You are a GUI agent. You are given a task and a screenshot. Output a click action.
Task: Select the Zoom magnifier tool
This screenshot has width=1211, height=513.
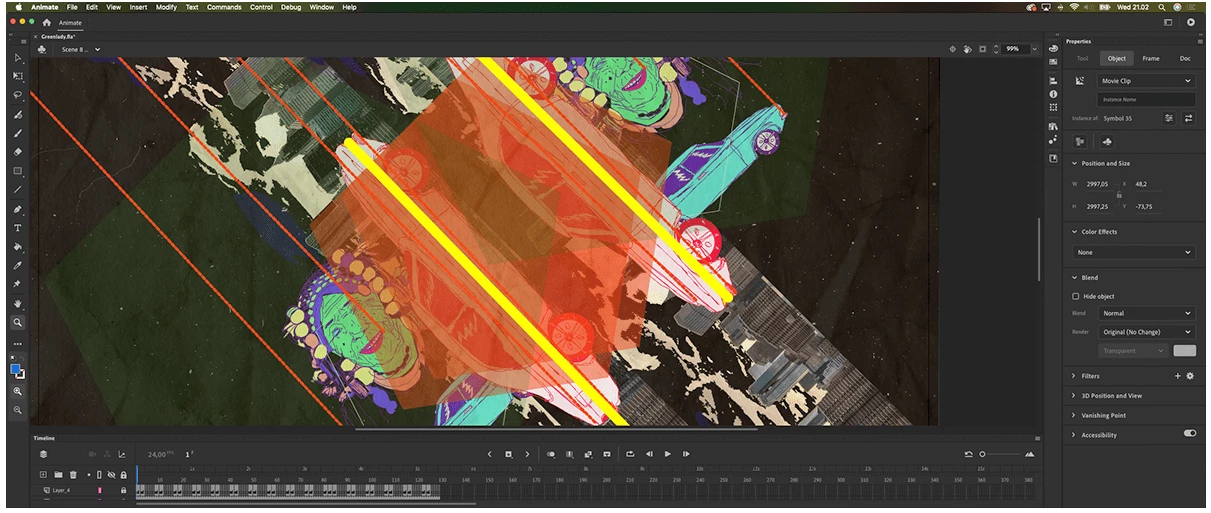tap(18, 323)
